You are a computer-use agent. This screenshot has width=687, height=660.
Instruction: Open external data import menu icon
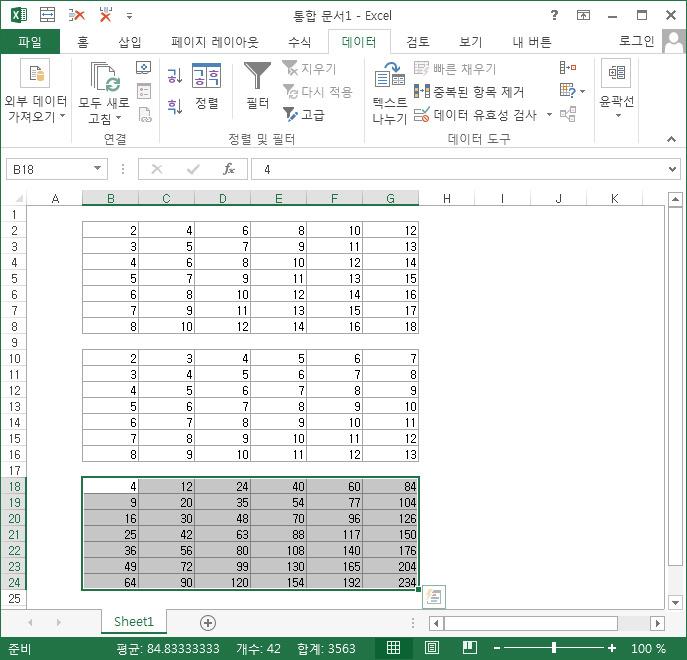(x=35, y=73)
